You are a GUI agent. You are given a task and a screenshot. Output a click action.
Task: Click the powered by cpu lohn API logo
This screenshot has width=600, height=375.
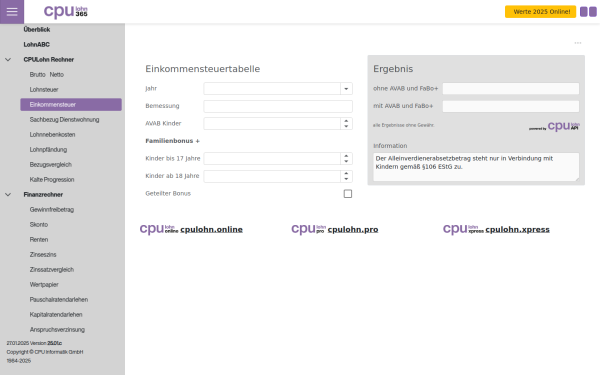tap(554, 126)
